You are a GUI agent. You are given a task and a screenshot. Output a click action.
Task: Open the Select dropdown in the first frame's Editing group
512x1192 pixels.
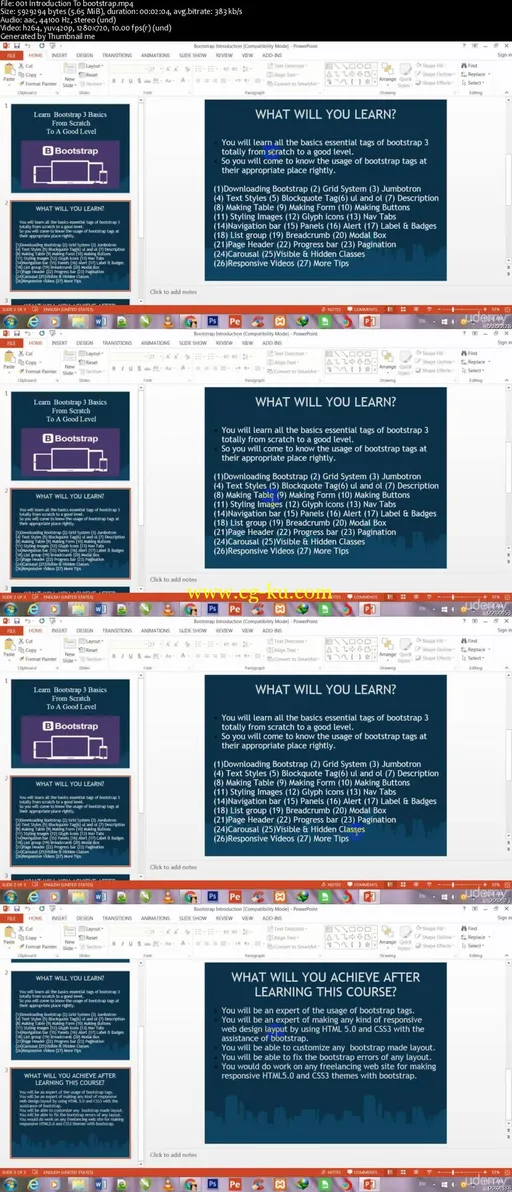pos(472,83)
